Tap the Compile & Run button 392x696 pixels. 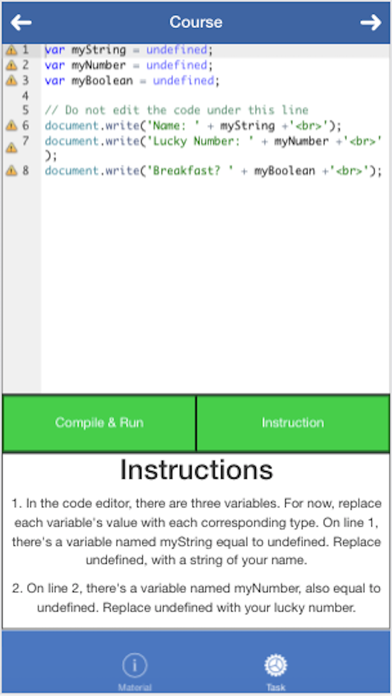click(x=99, y=423)
